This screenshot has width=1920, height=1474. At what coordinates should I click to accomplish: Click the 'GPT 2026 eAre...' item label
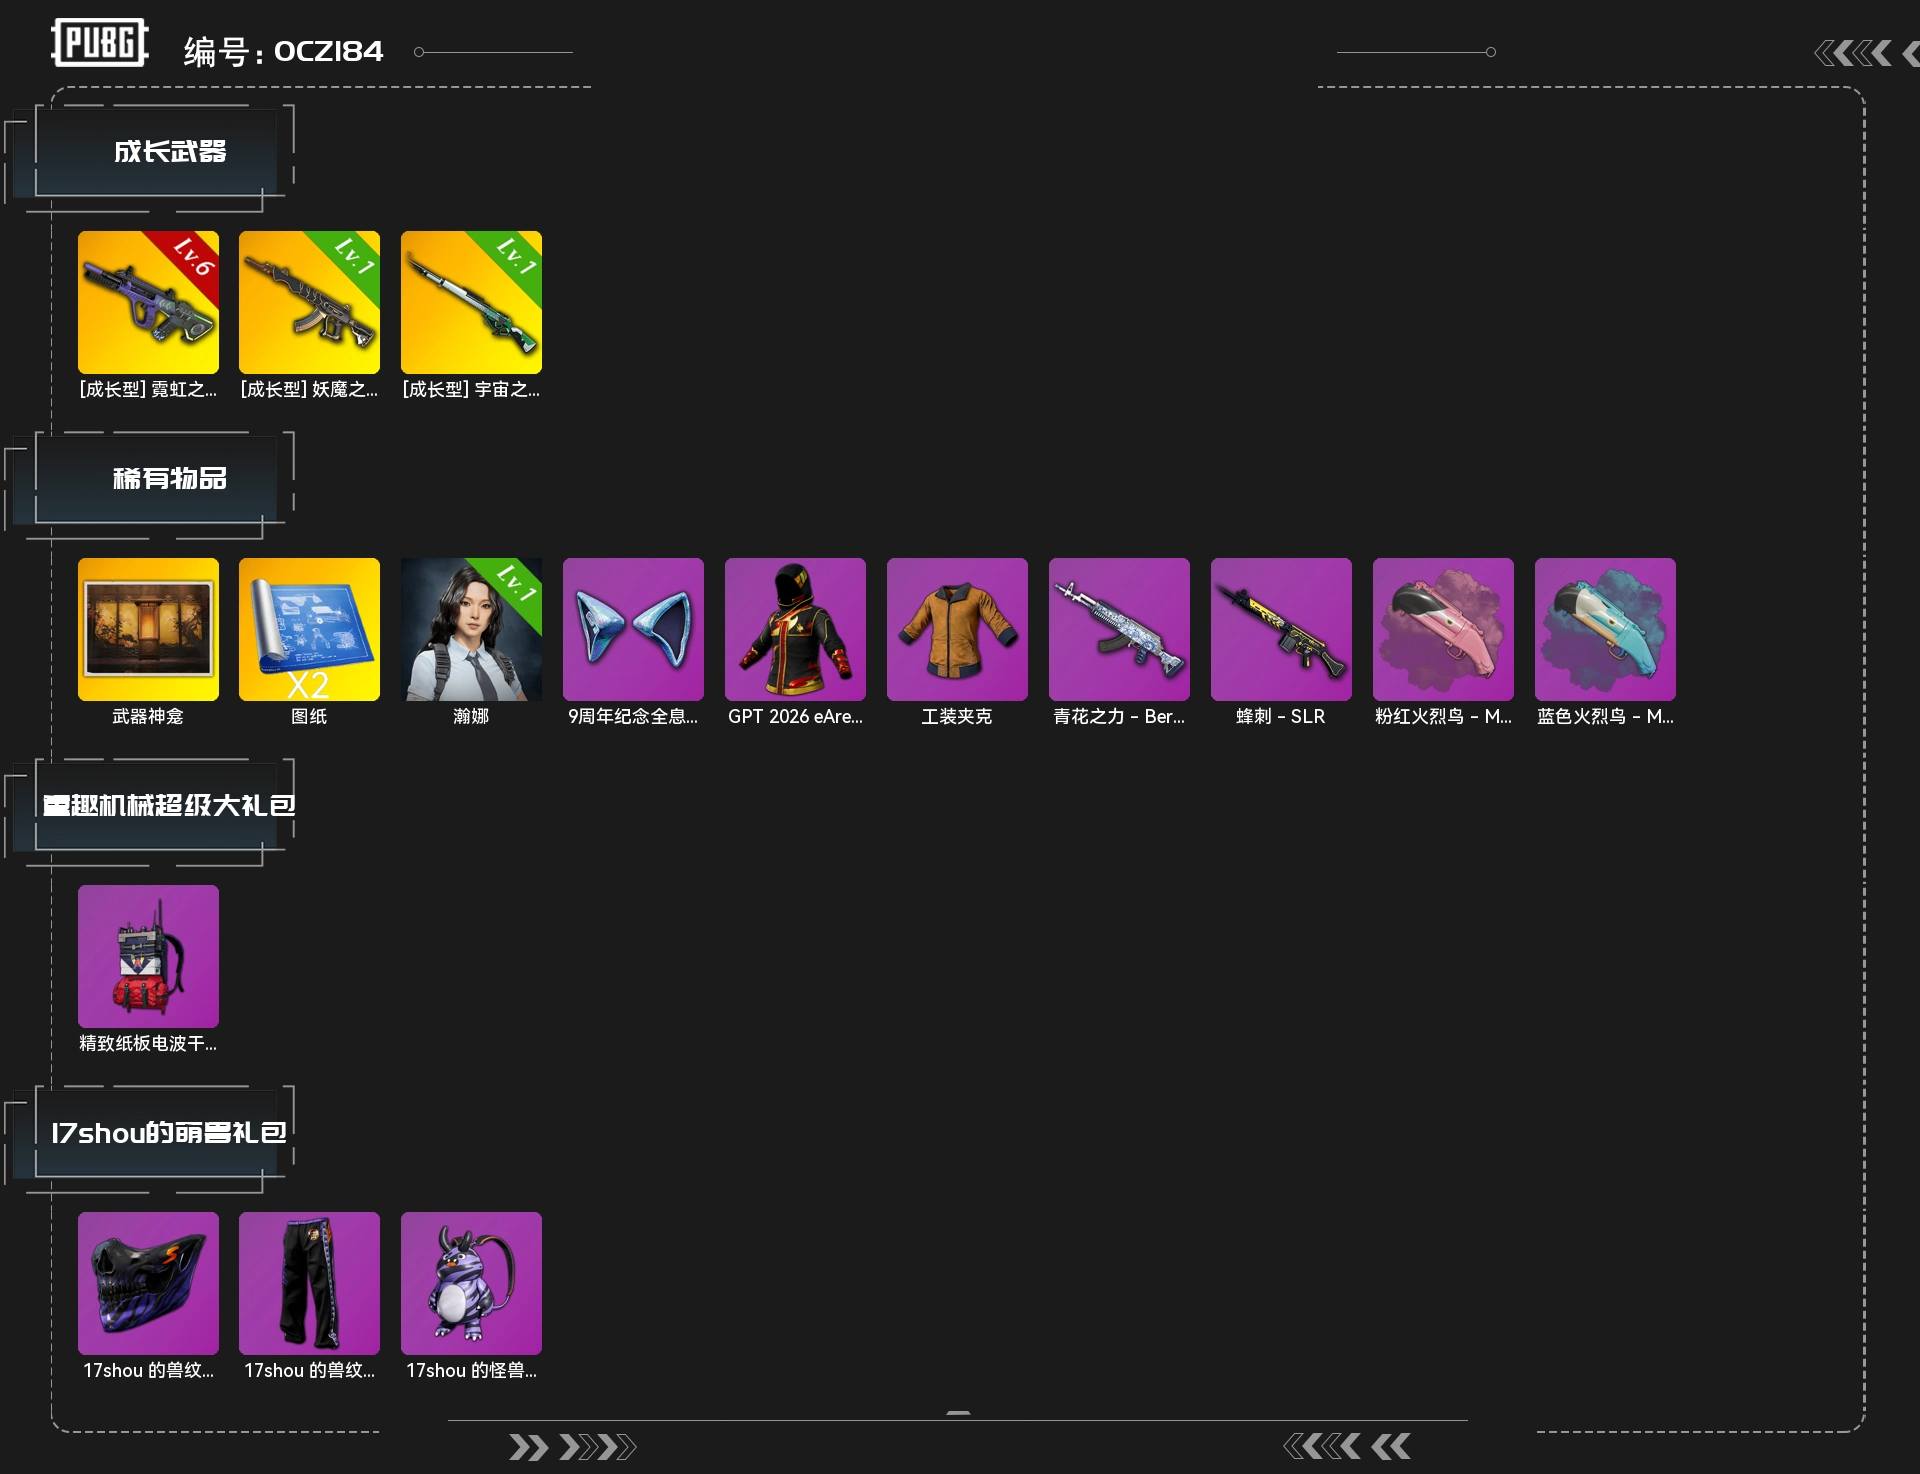(x=795, y=717)
